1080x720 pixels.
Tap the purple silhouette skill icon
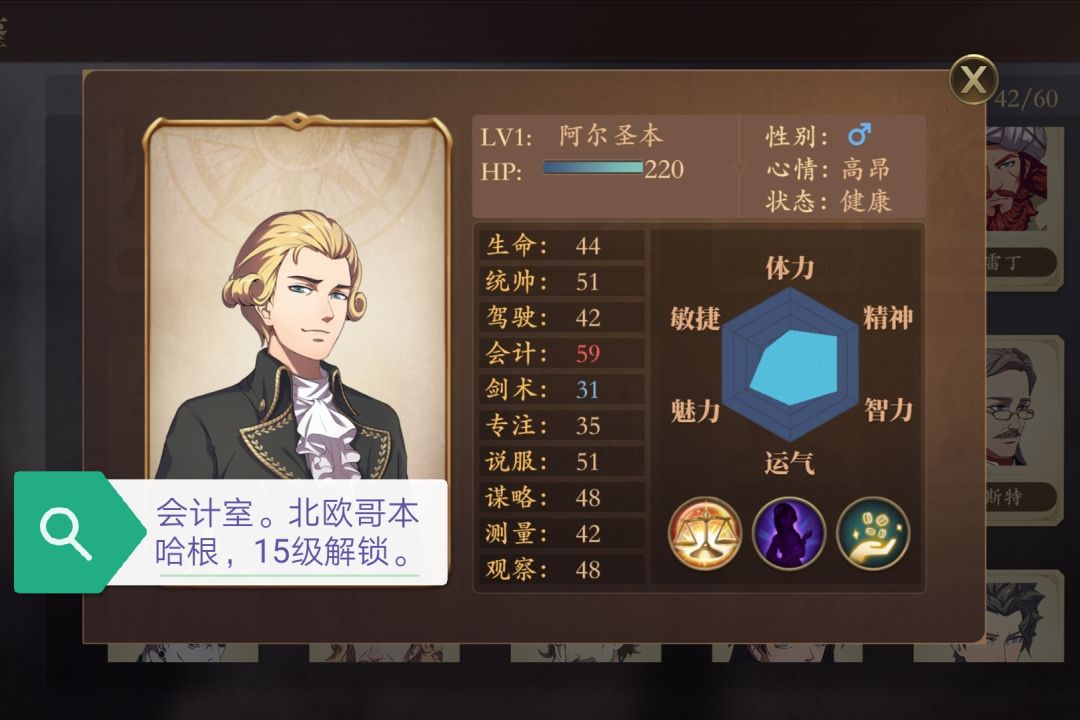(789, 533)
